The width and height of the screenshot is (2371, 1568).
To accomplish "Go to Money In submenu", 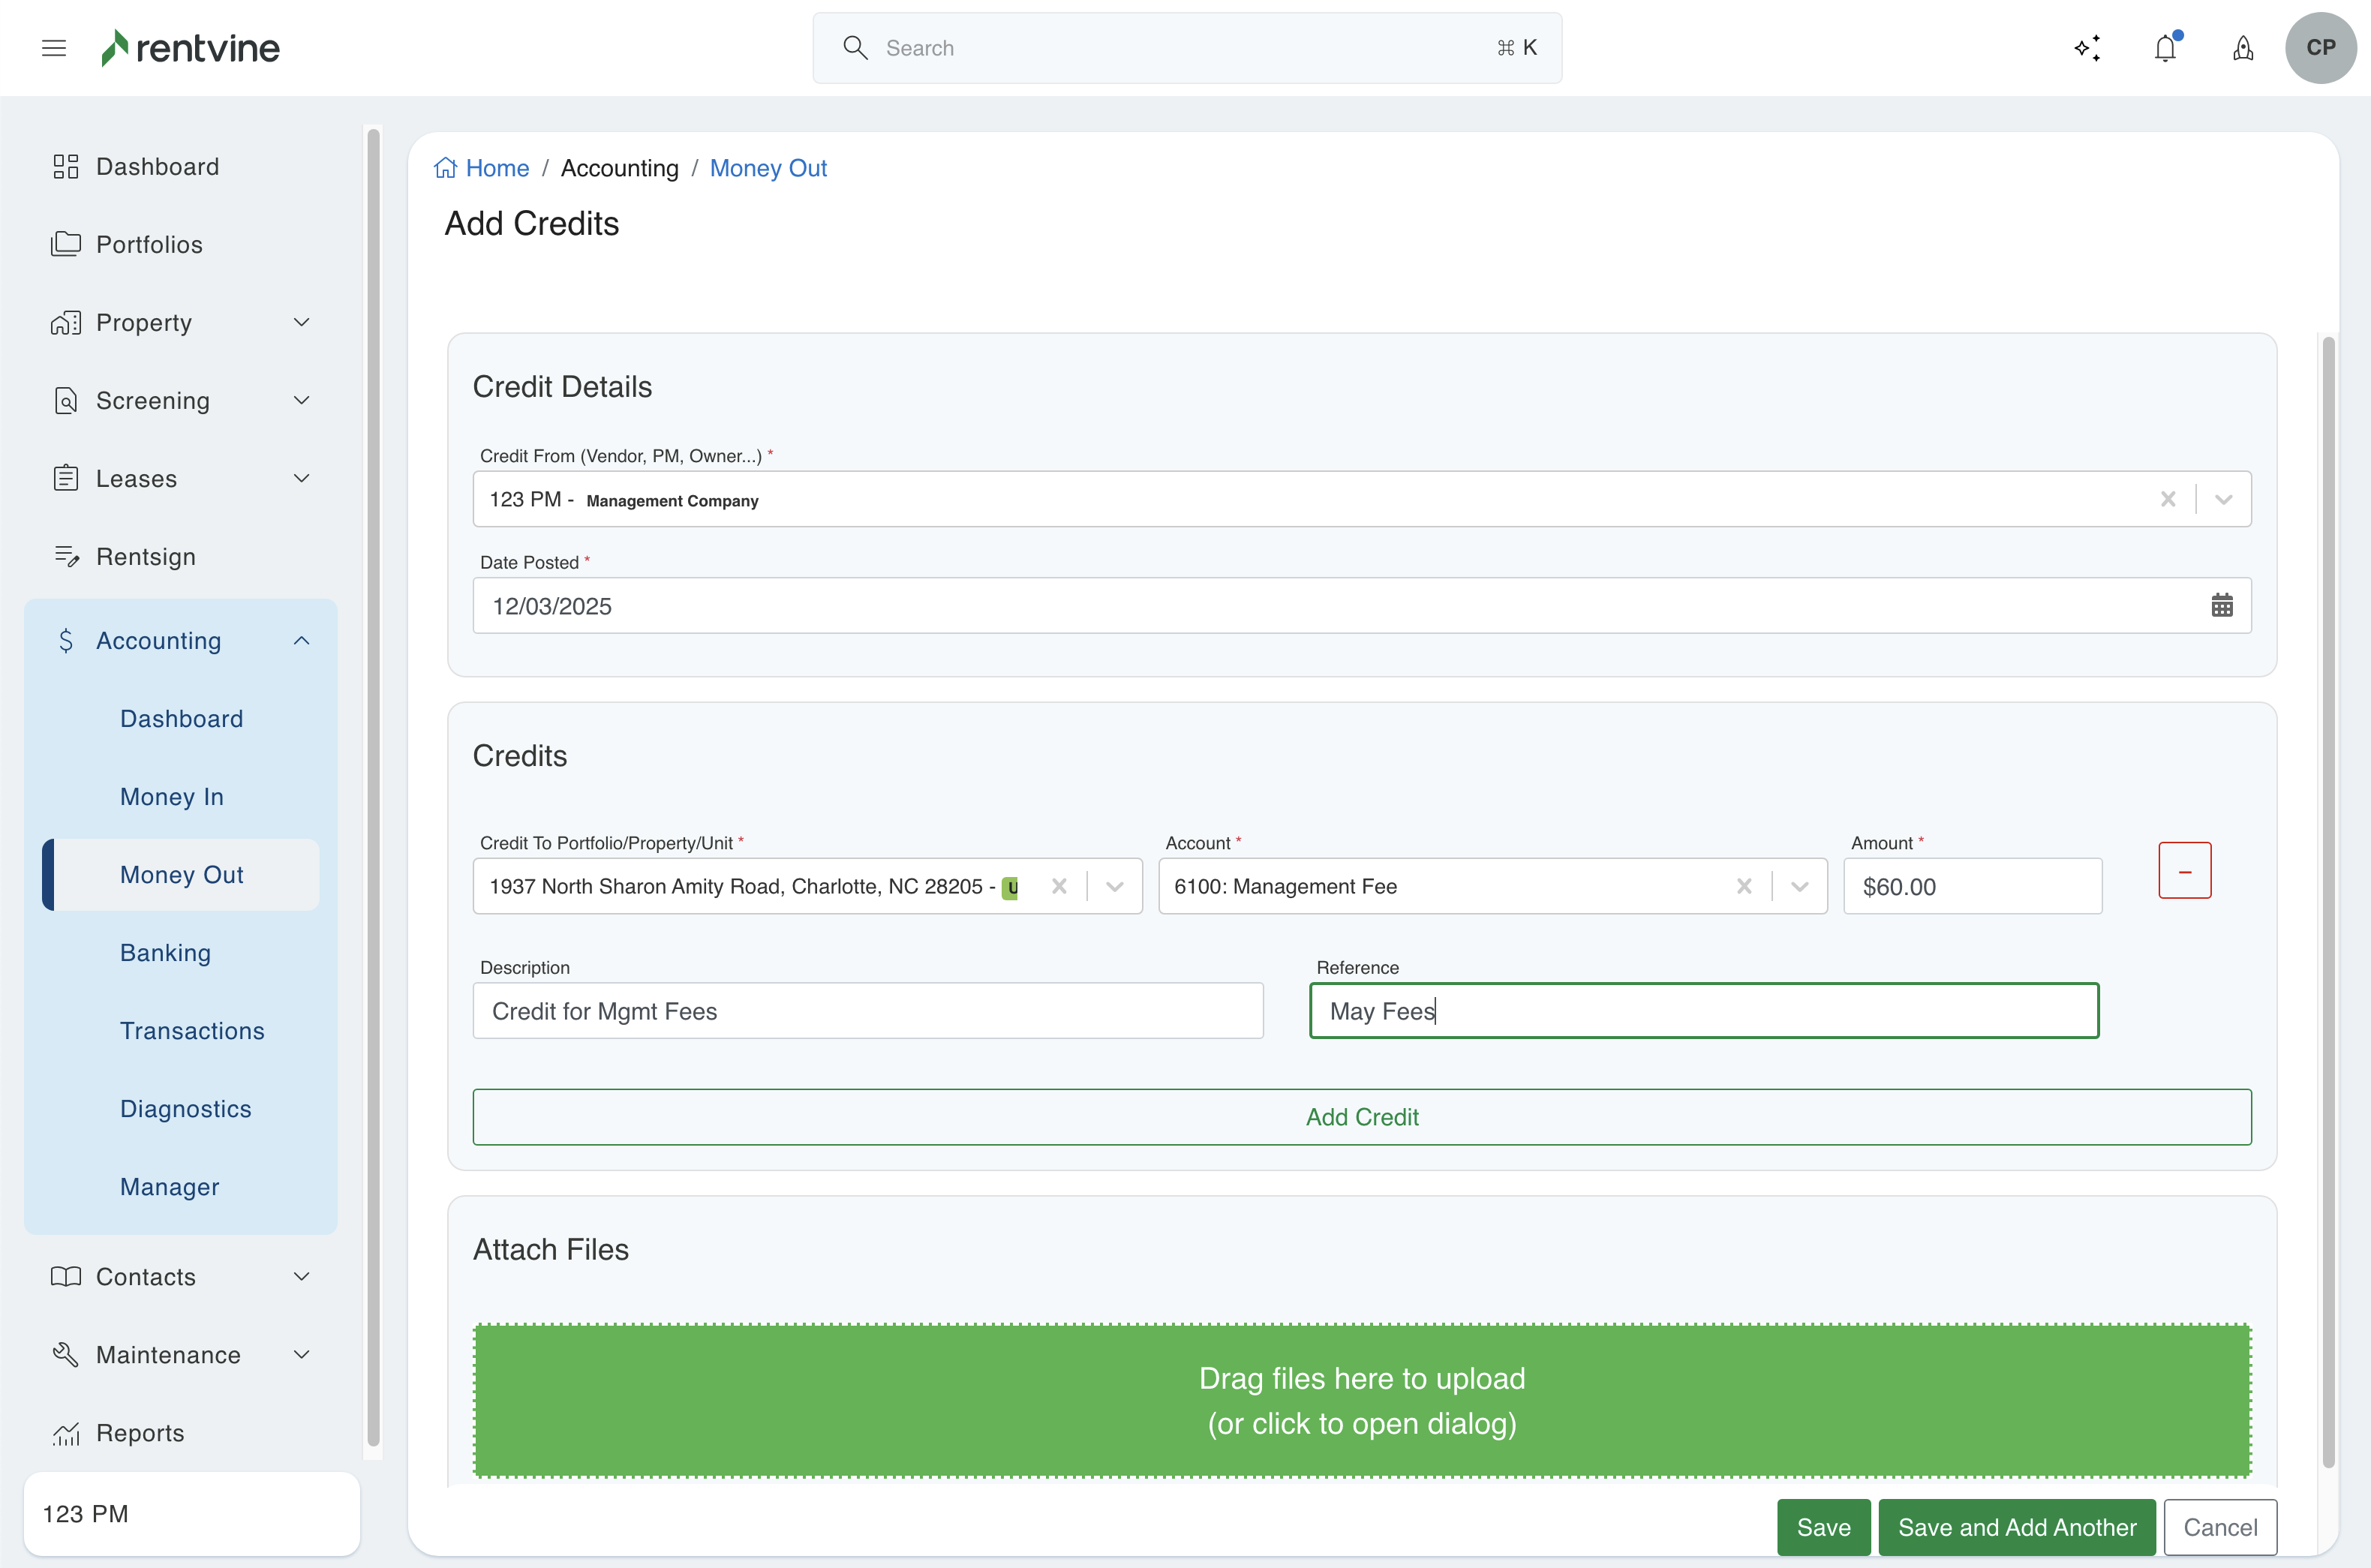I will 171,796.
